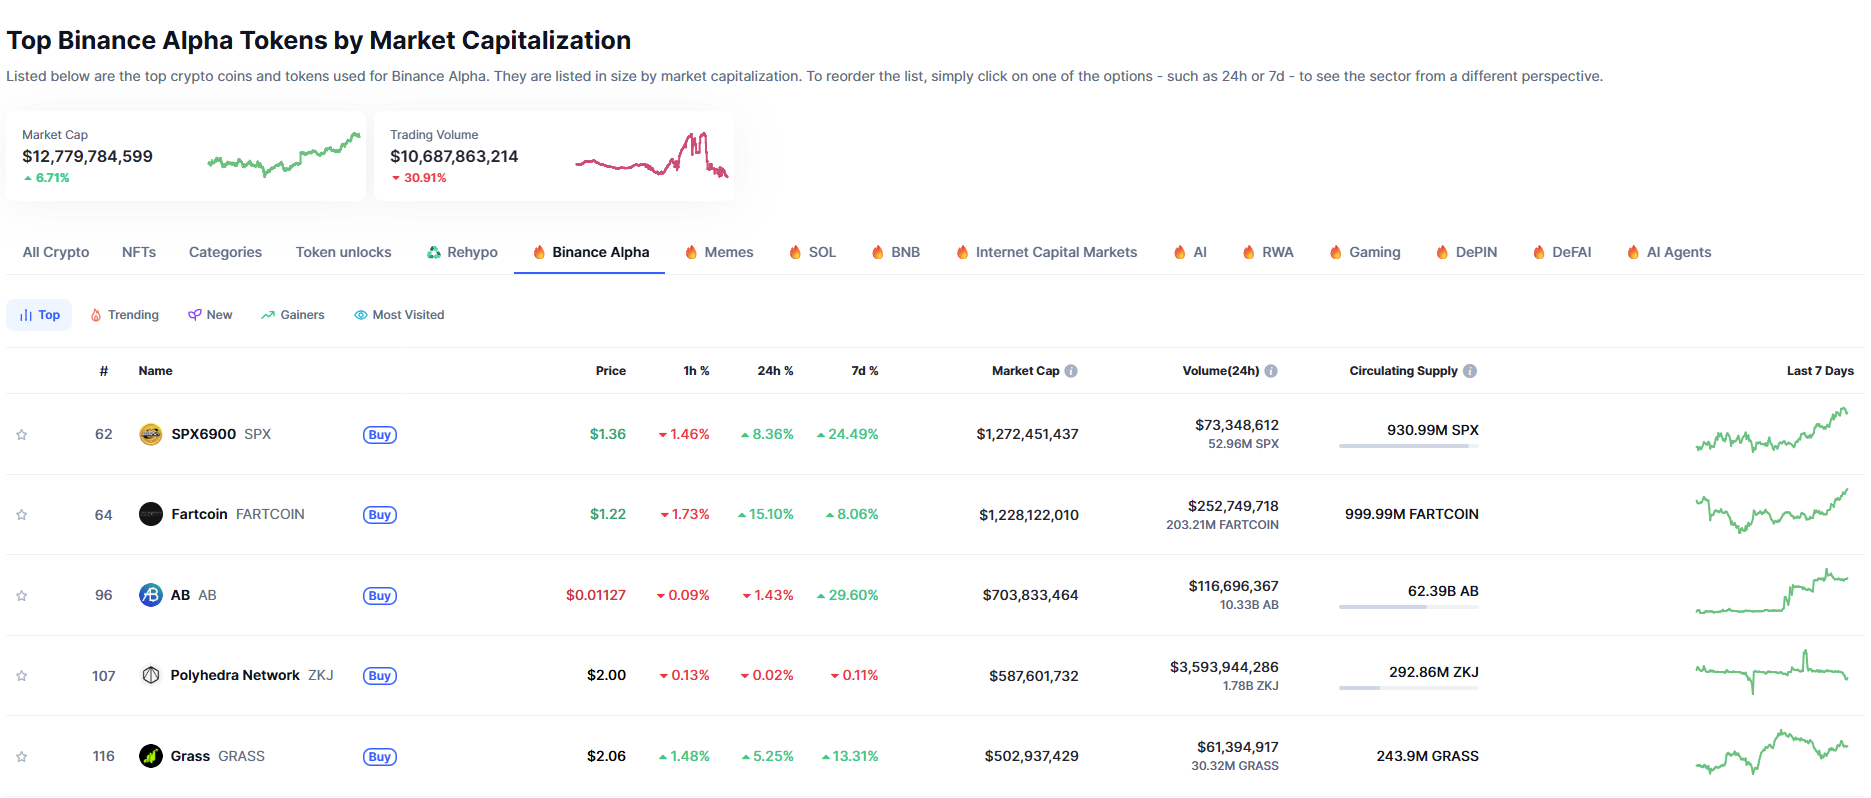Image resolution: width=1871 pixels, height=798 pixels.
Task: Open SPX6900 Last 7 Days sparkline
Action: point(1772,431)
